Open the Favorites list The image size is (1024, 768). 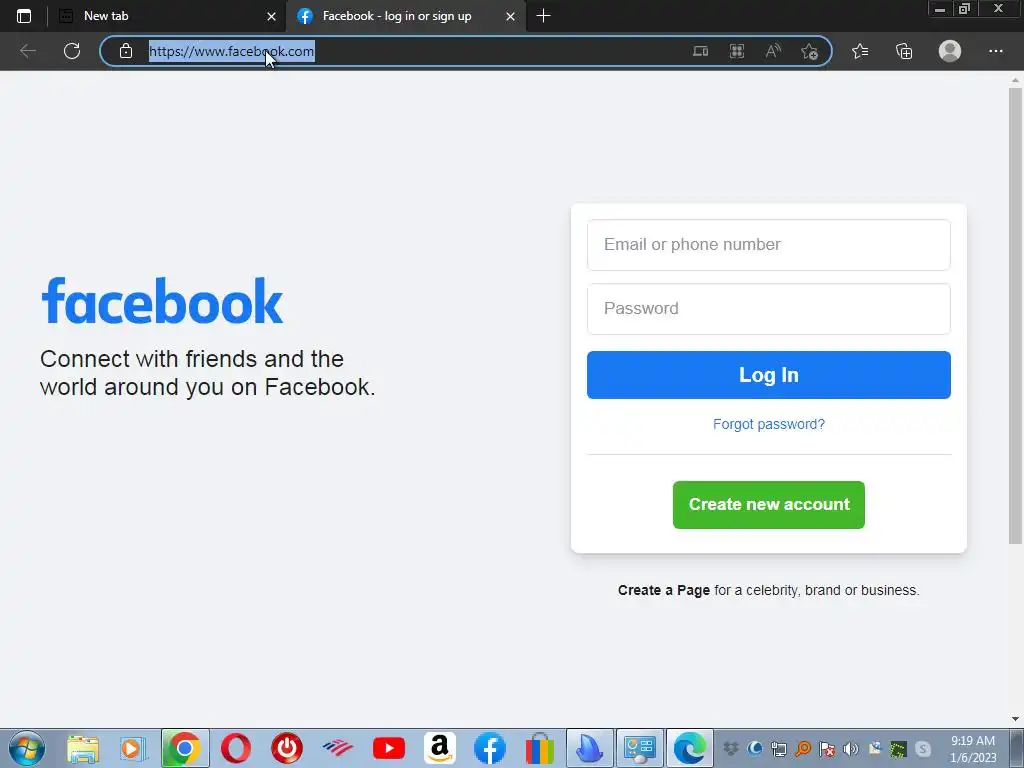coord(860,51)
